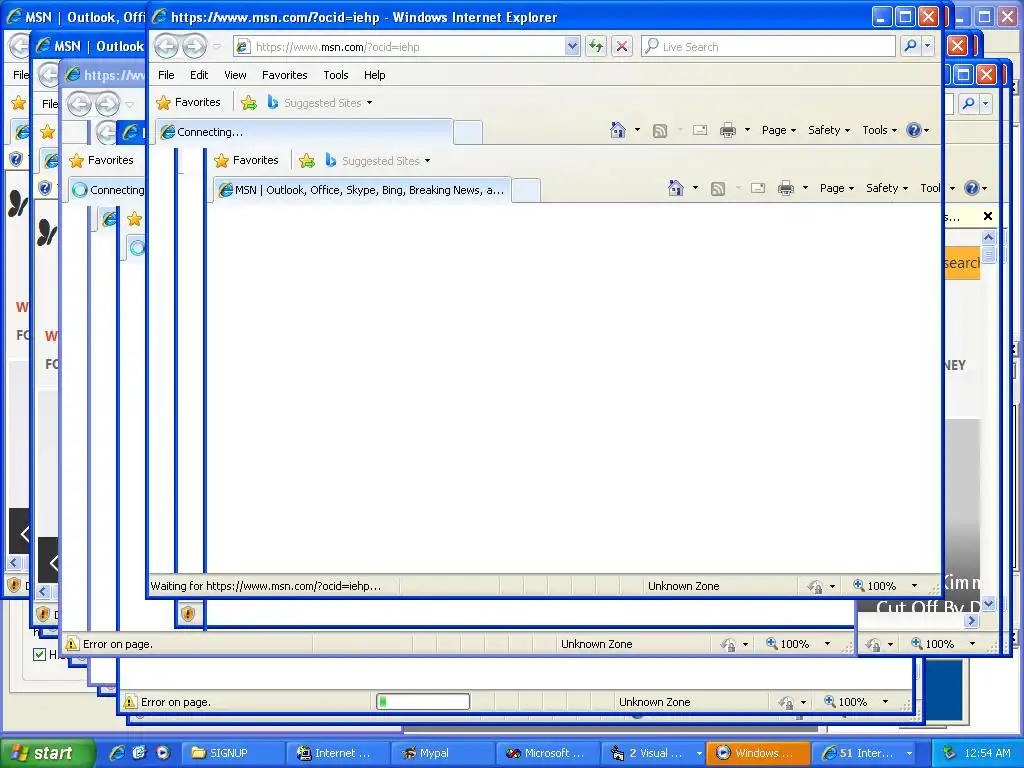Add to Favorites Bar icon above MSN Outlook tab
1024x768 pixels.
pos(307,161)
